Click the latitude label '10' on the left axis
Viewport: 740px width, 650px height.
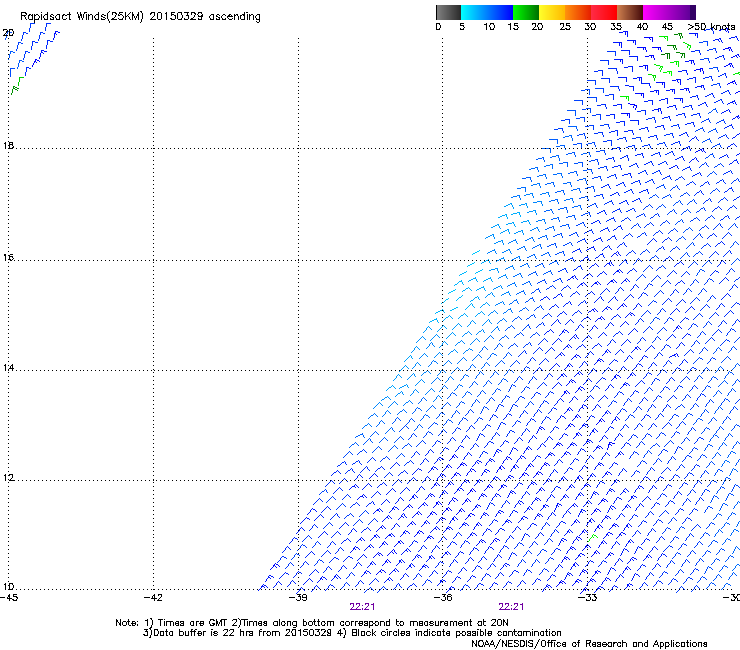tap(8, 587)
